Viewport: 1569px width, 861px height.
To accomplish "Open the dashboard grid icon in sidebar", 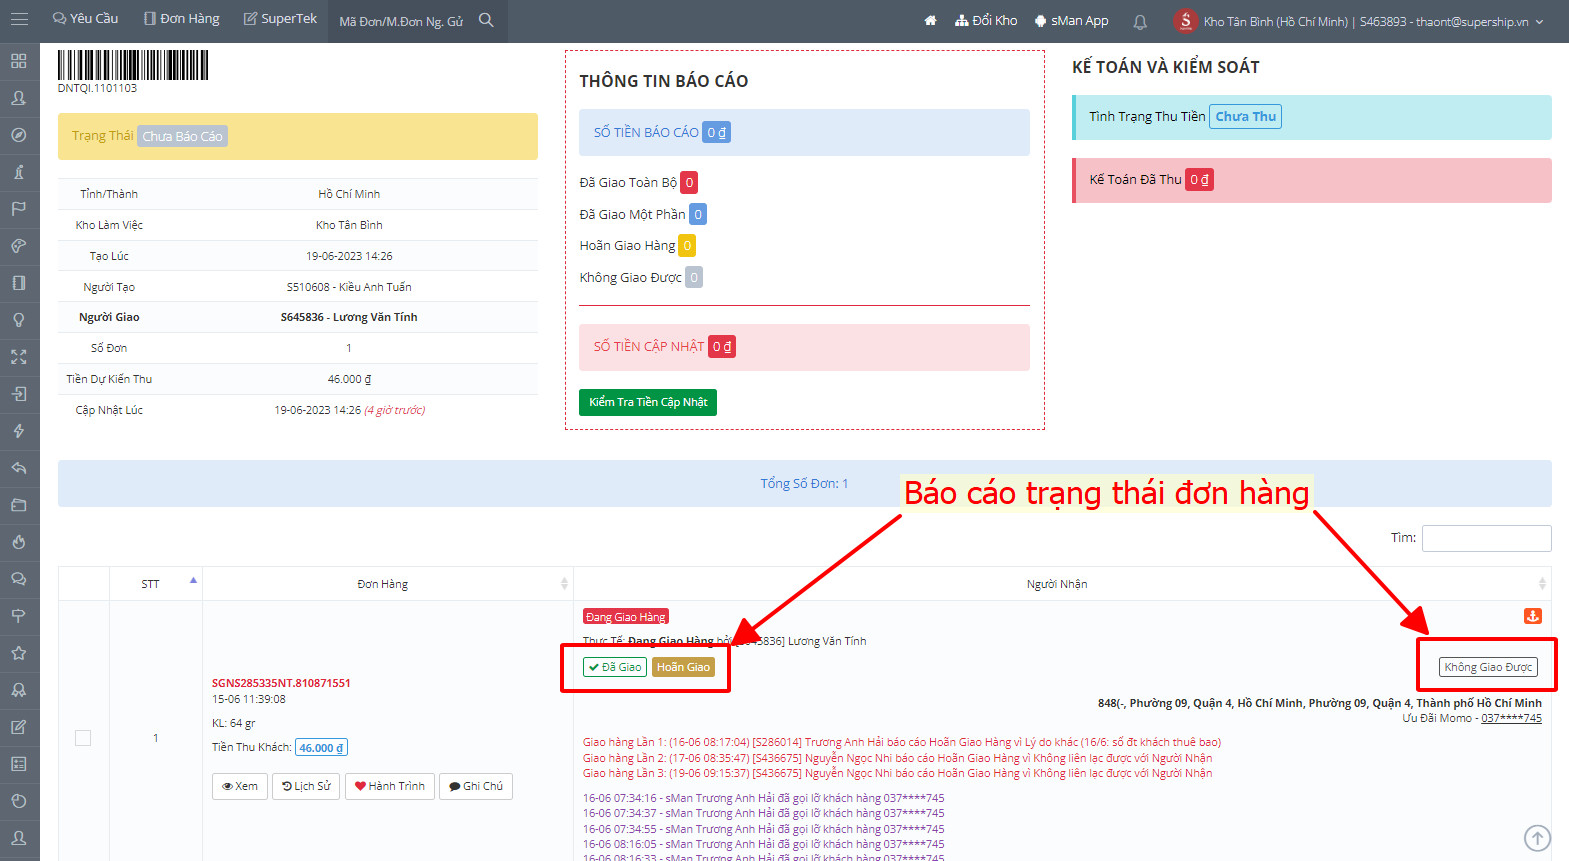I will tap(19, 61).
